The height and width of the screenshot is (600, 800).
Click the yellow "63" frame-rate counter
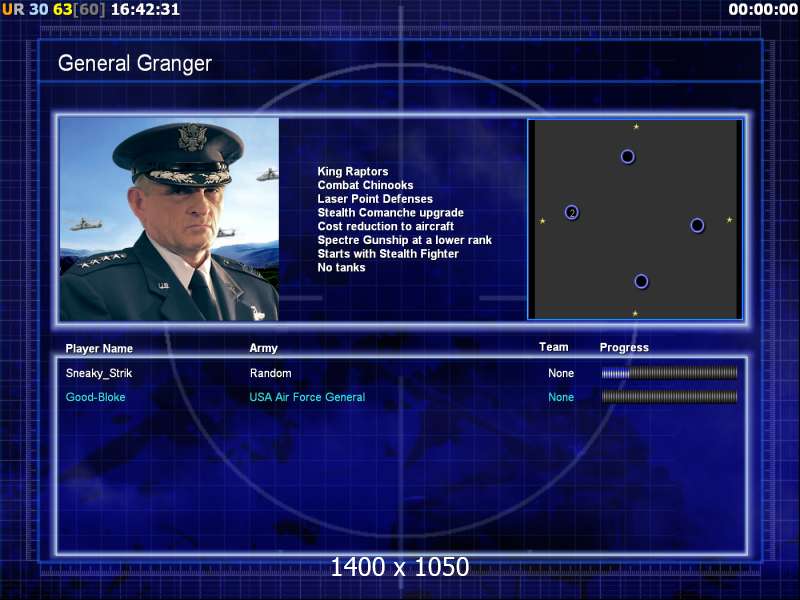[63, 9]
